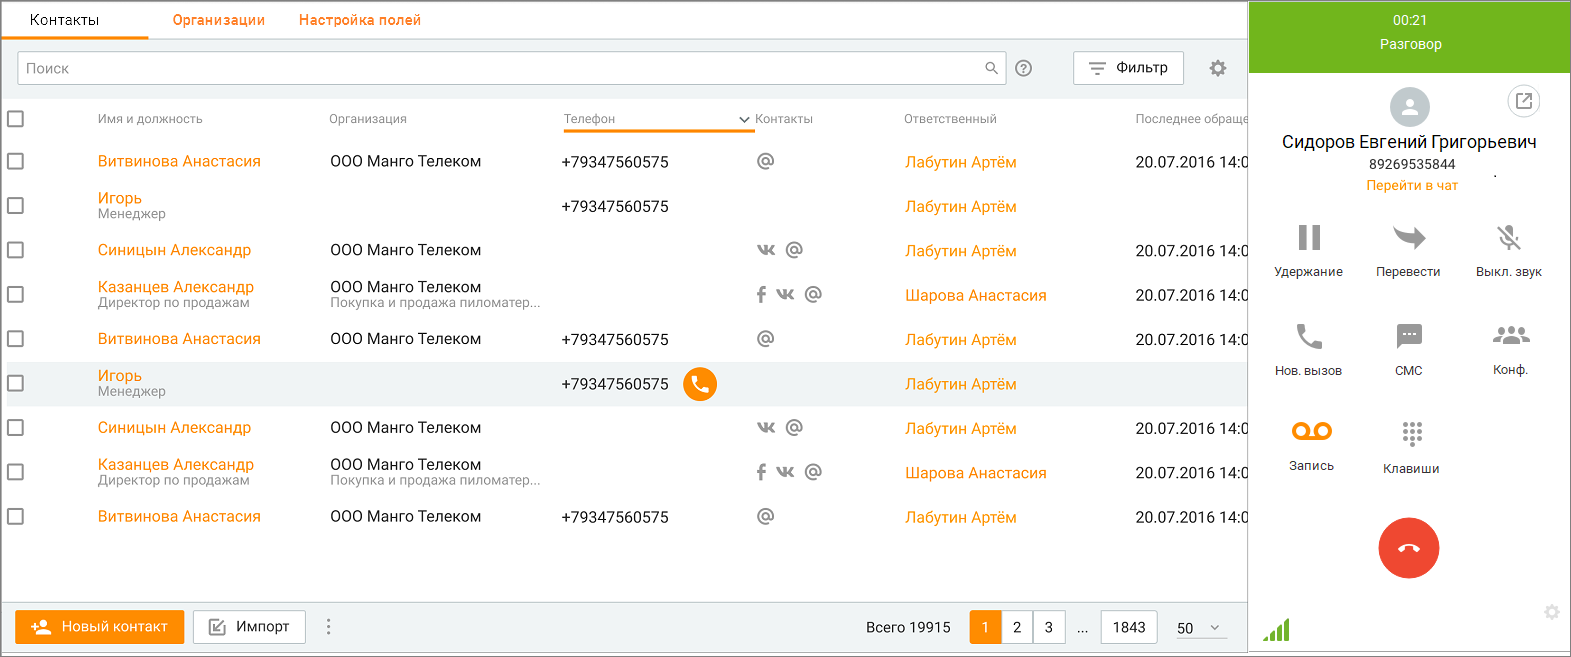Switch to the Организации tab

coord(219,20)
